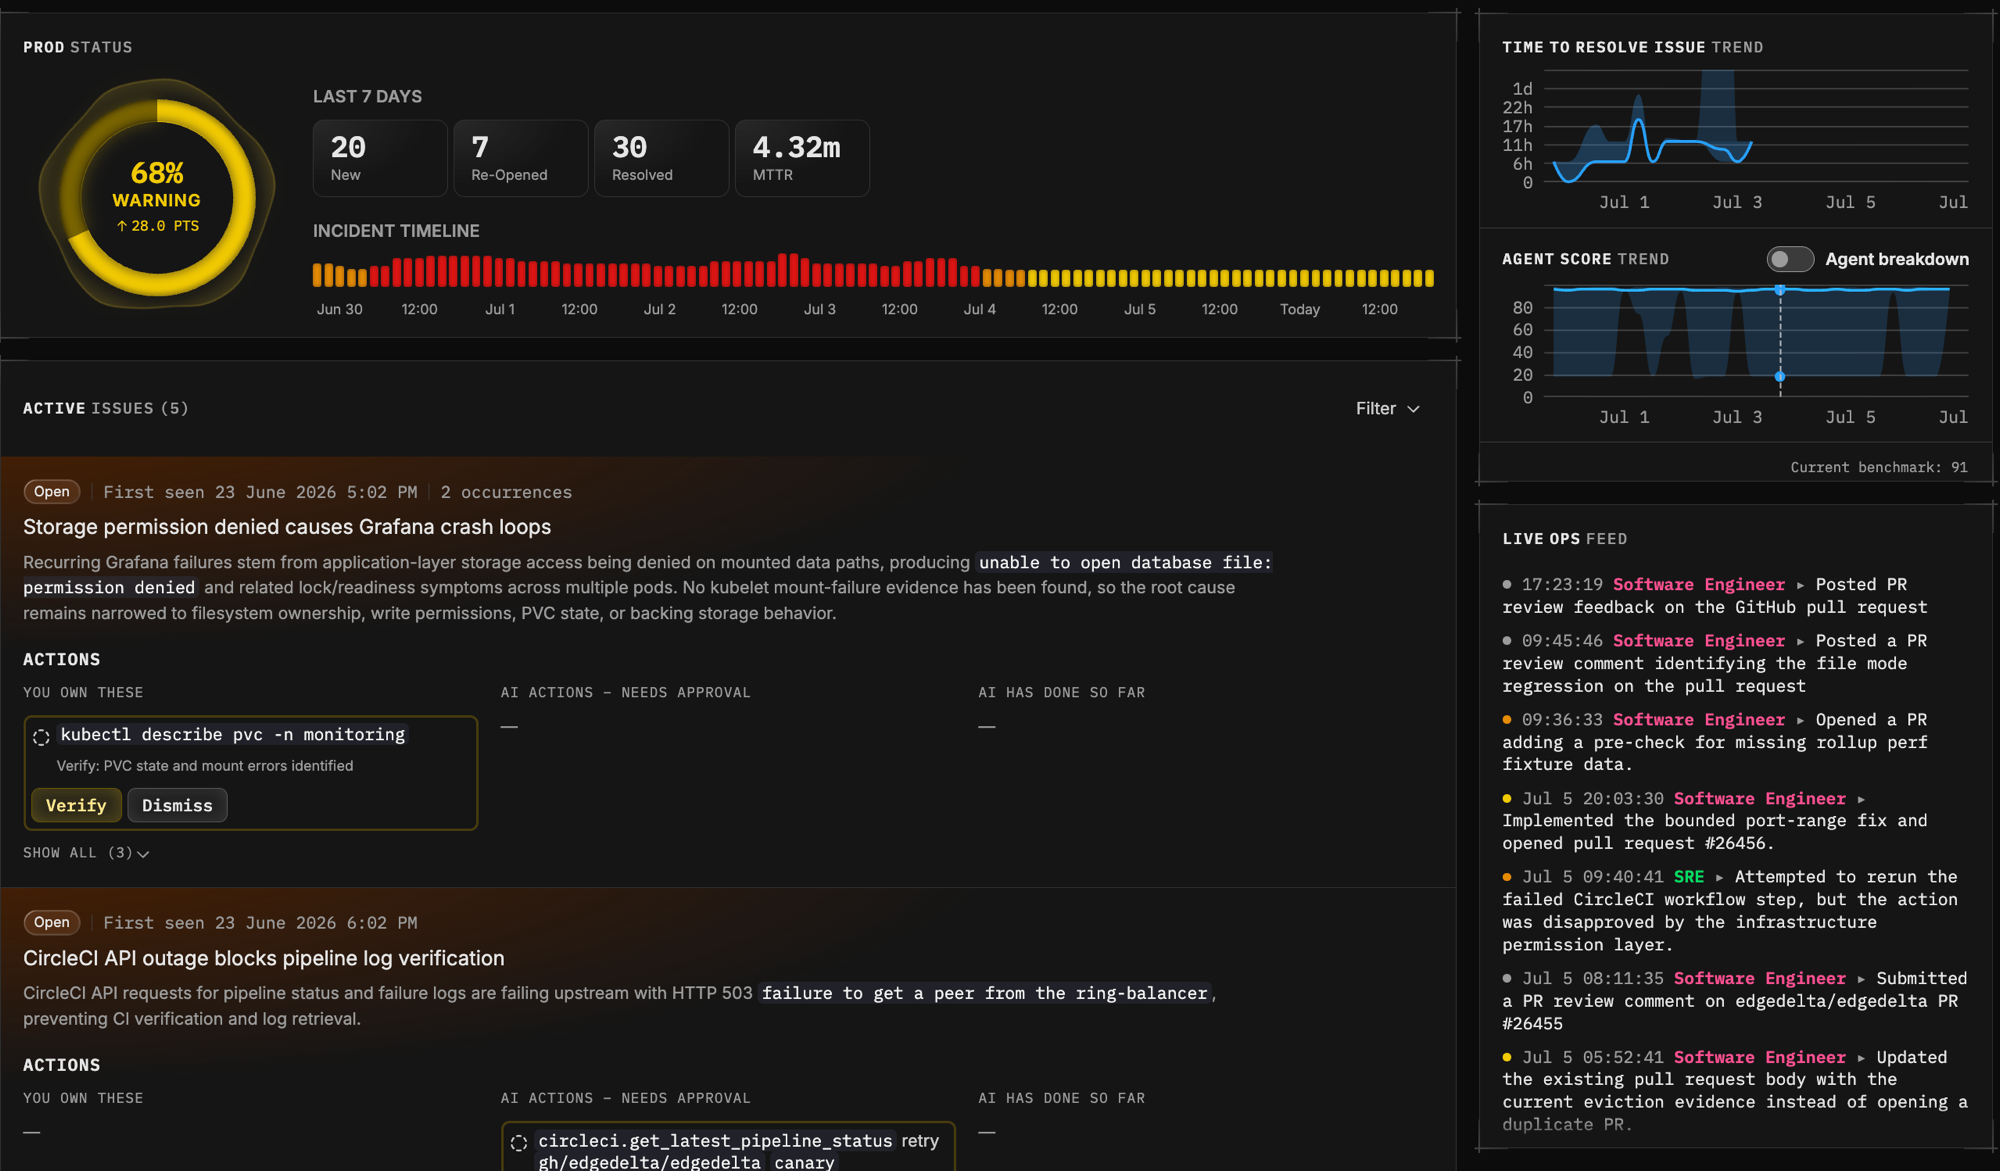This screenshot has height=1171, width=2000.
Task: Toggle the Agent breakdown switch
Action: pyautogui.click(x=1789, y=259)
